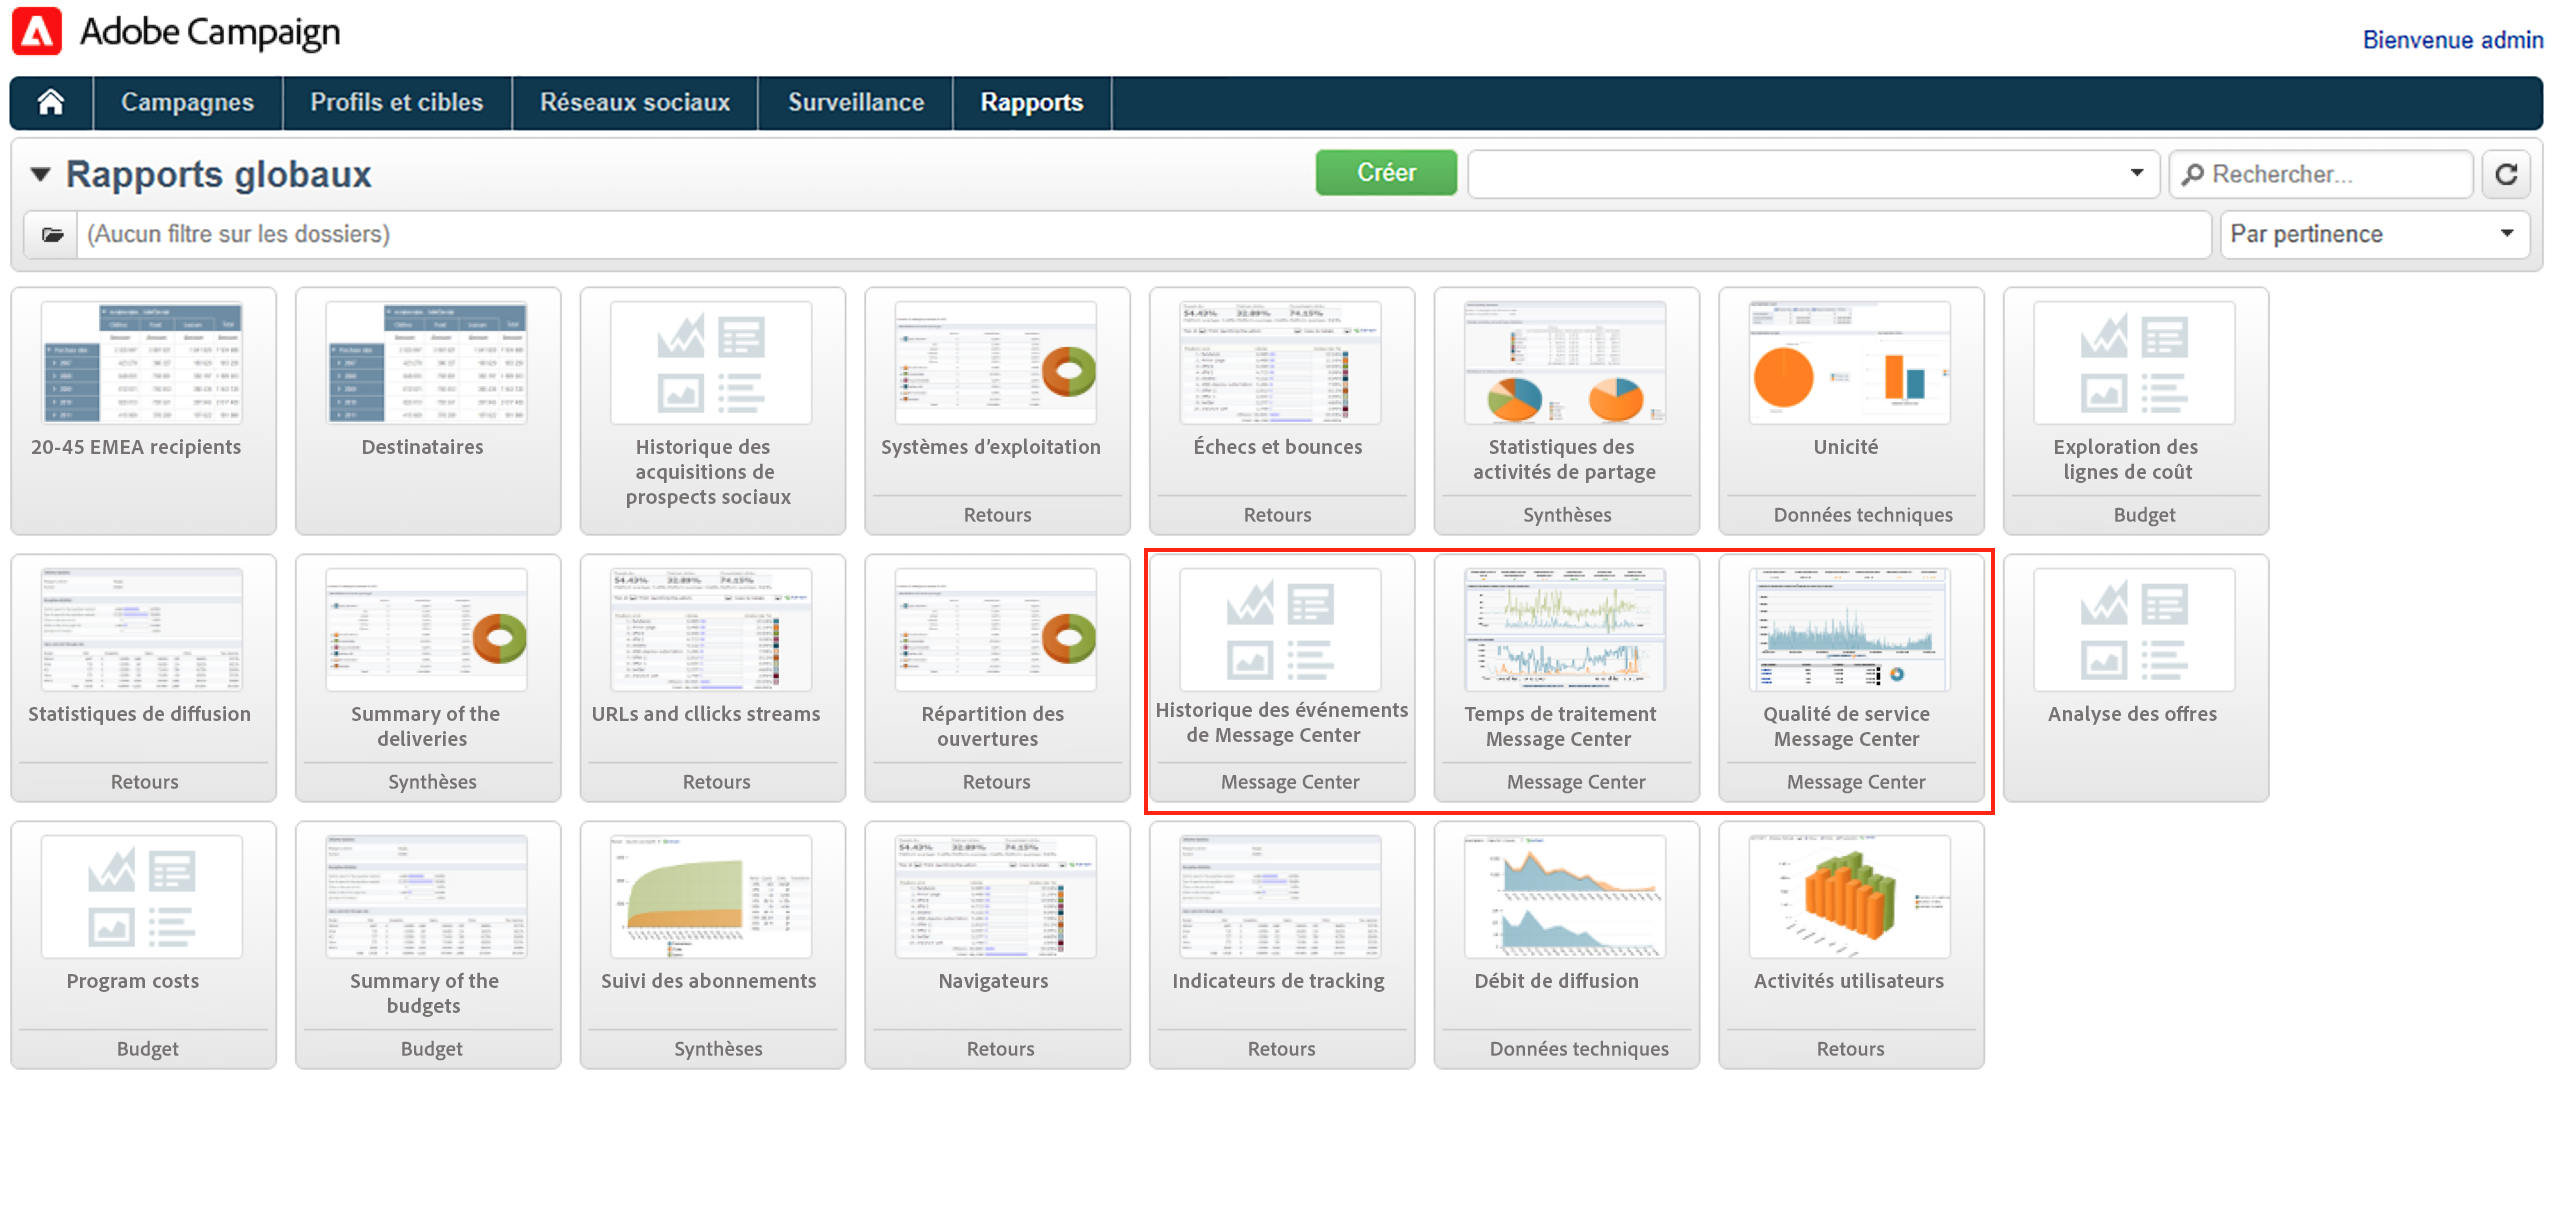Click the Adobe Campaign logo icon
Viewport: 2552px width, 1222px height.
pos(37,31)
